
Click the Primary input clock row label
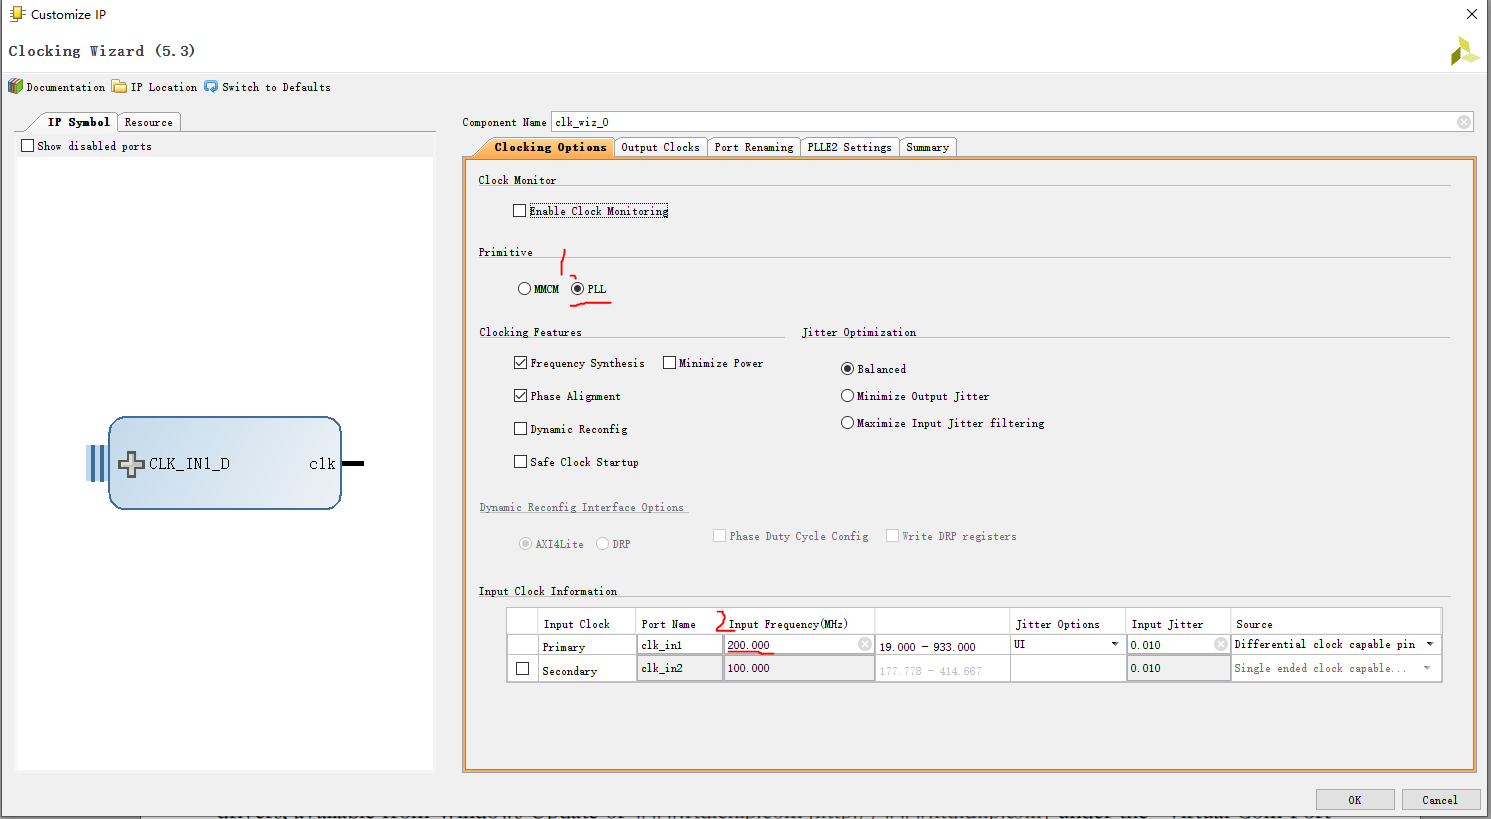564,647
